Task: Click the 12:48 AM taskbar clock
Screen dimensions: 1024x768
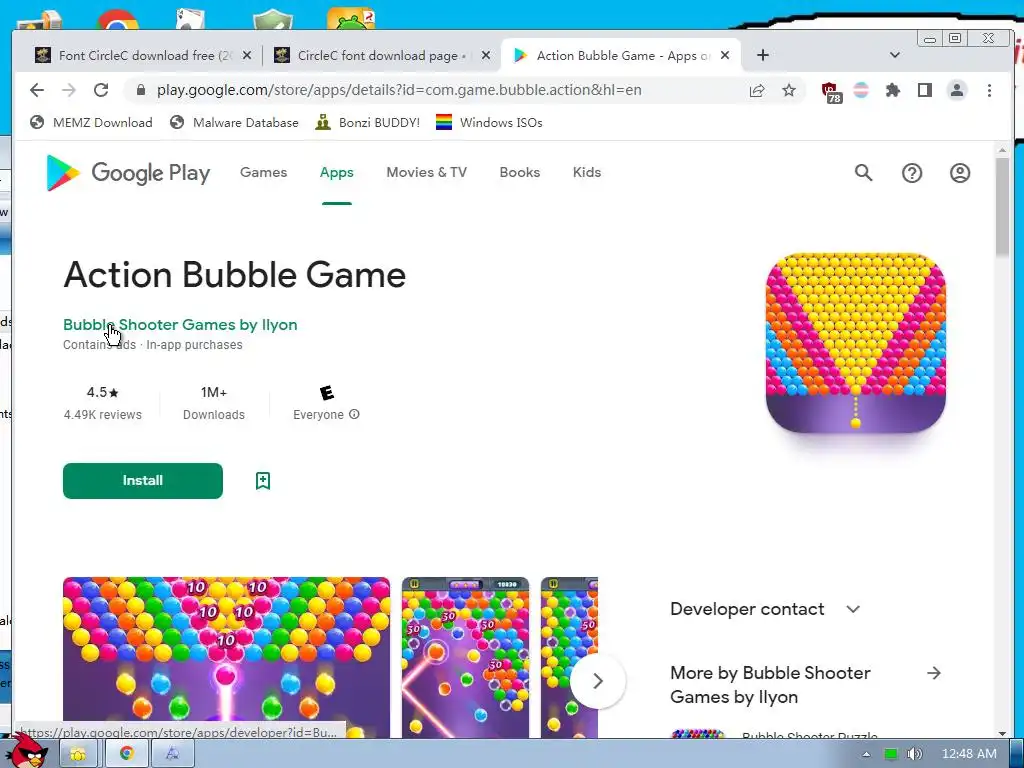Action: pyautogui.click(x=969, y=754)
